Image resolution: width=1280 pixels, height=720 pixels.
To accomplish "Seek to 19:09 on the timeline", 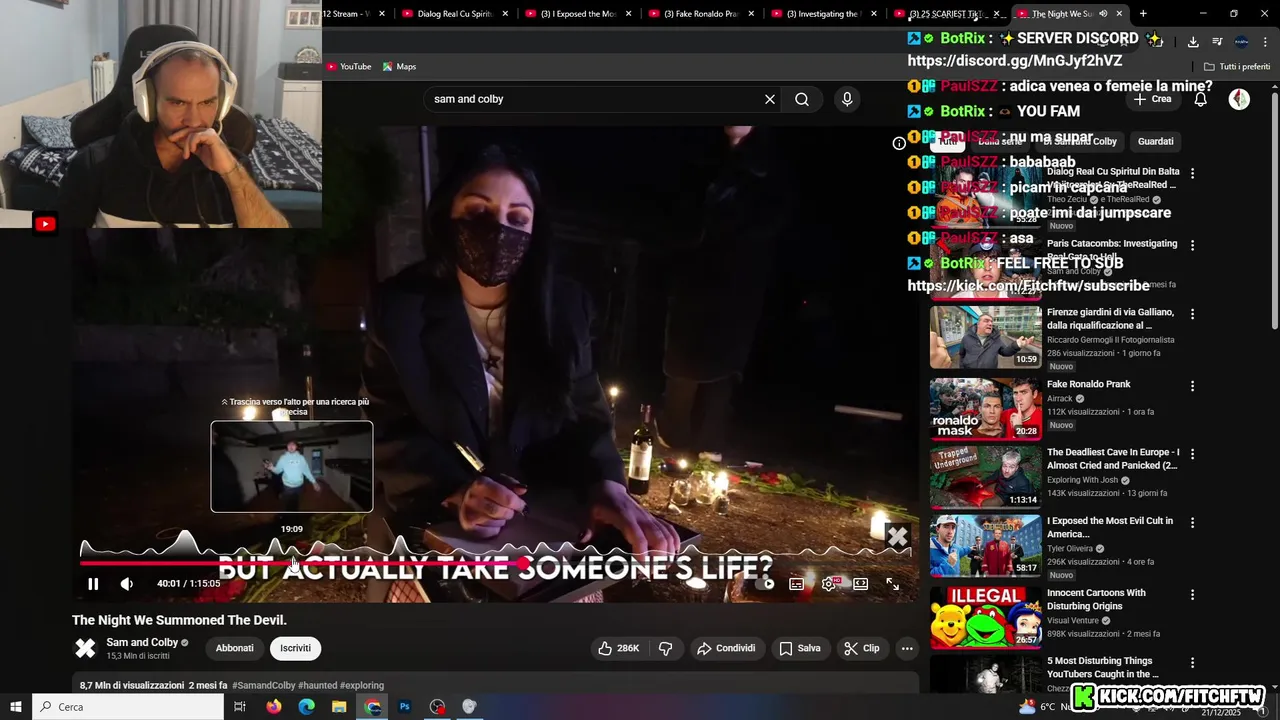I will pos(292,564).
